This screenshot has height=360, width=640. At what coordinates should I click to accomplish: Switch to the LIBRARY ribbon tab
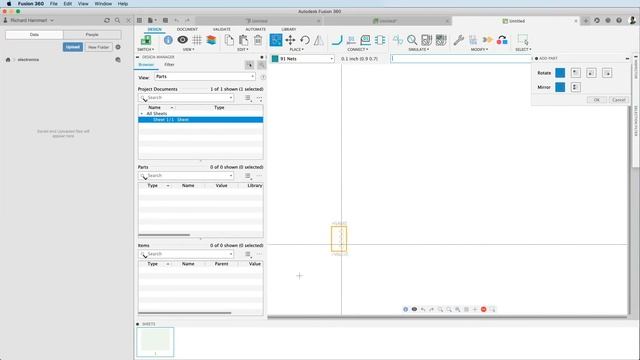(289, 29)
